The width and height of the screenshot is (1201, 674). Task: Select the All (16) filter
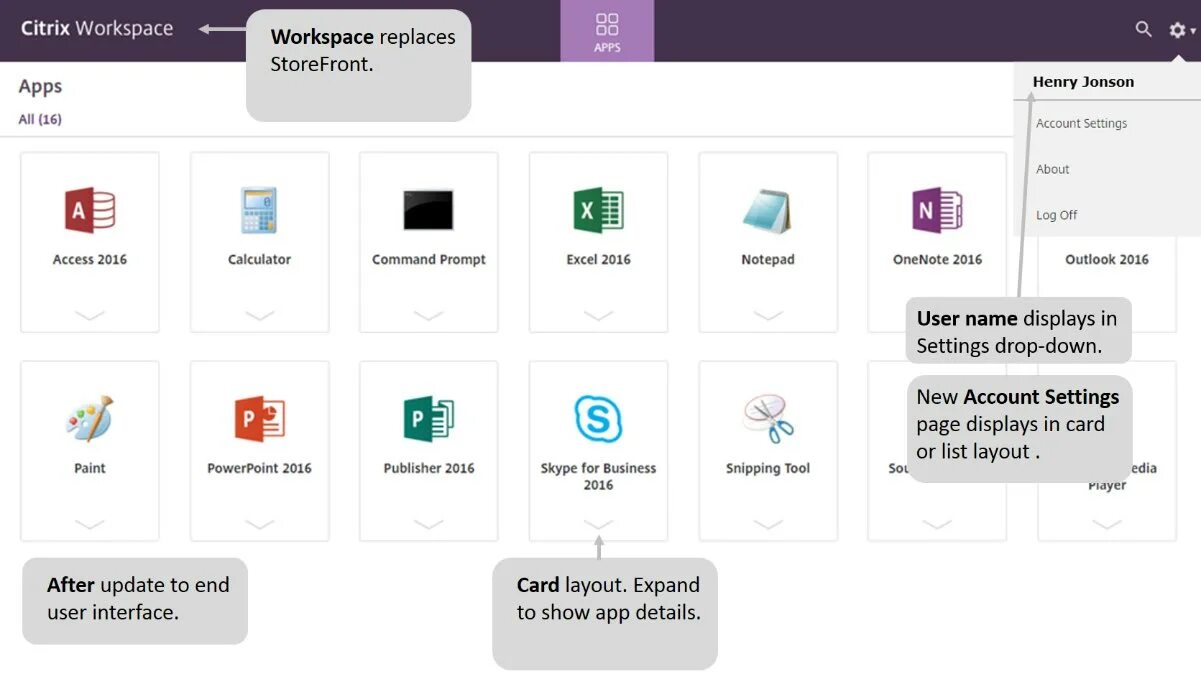(x=40, y=119)
